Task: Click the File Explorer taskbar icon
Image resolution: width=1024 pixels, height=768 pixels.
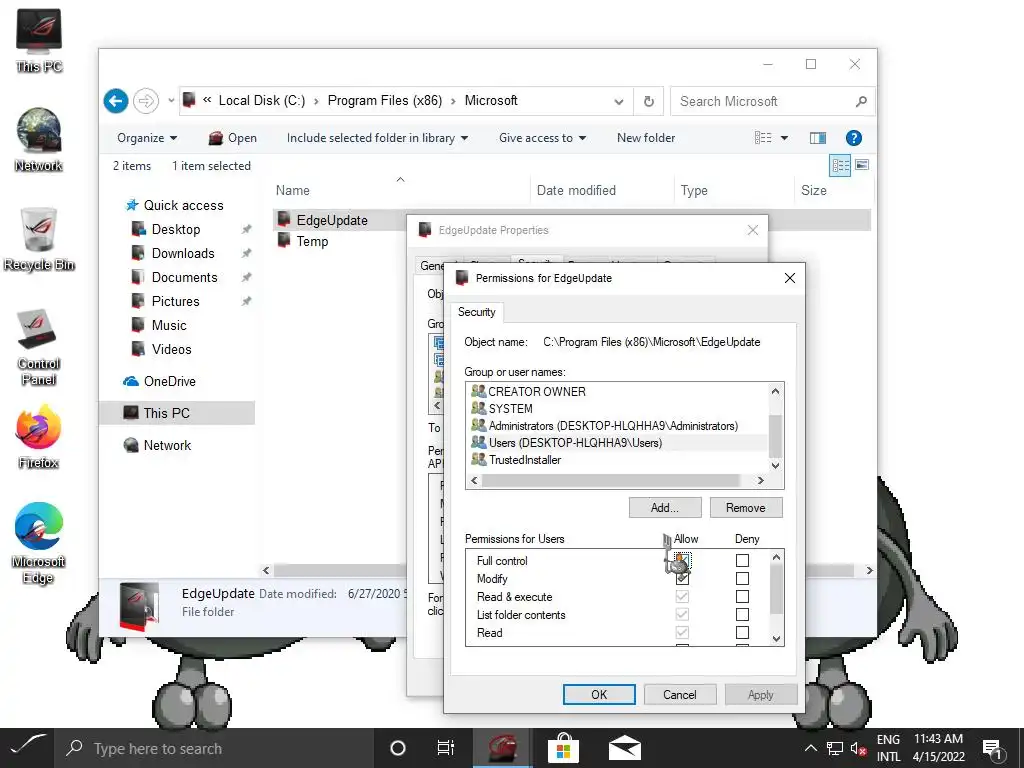Action: pos(502,748)
